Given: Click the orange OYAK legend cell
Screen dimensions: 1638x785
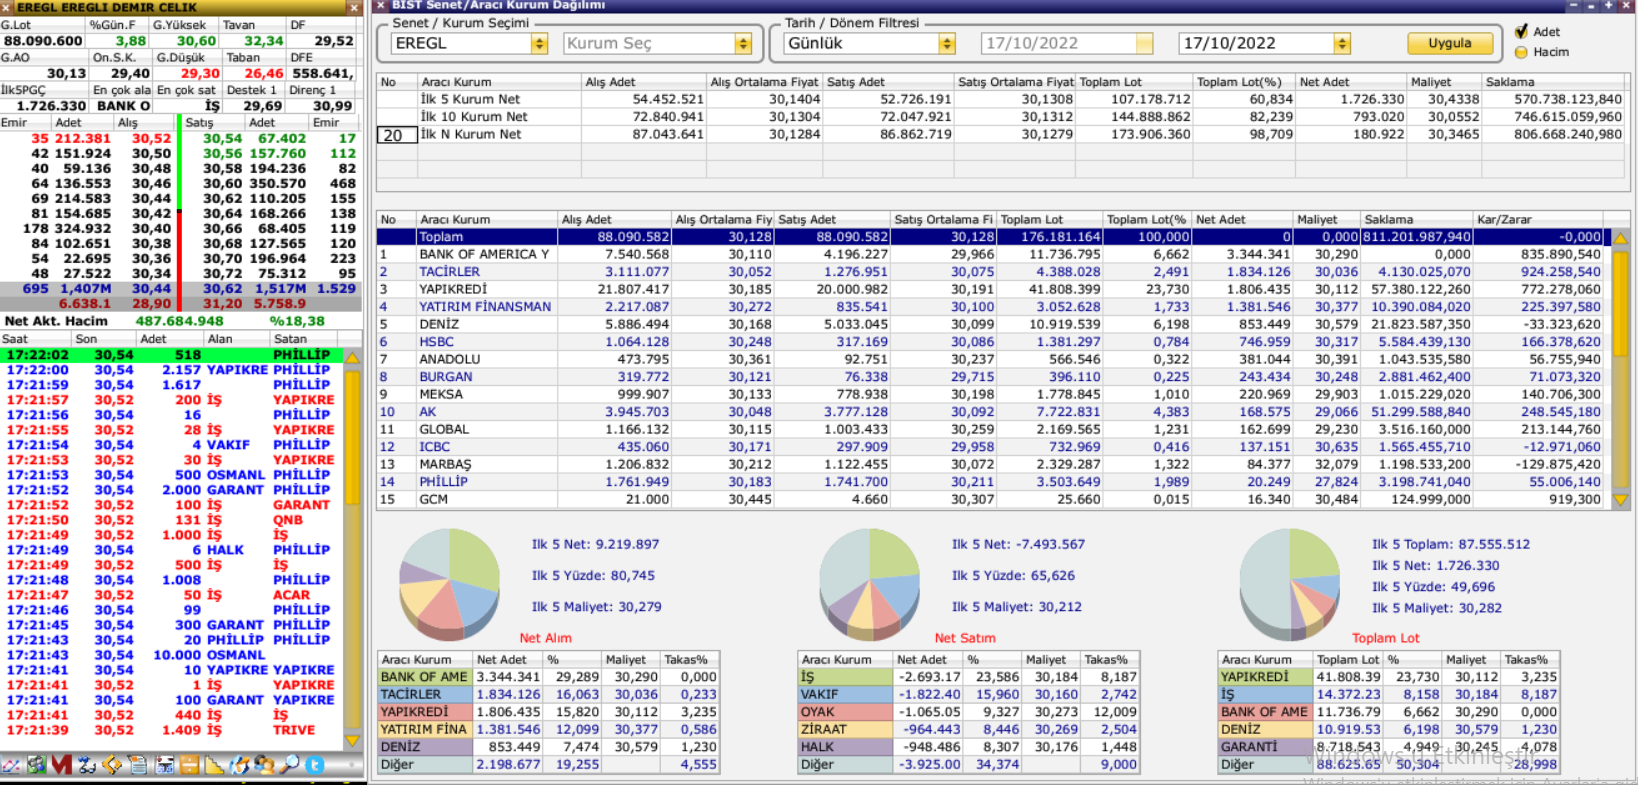Looking at the screenshot, I should click(x=844, y=712).
